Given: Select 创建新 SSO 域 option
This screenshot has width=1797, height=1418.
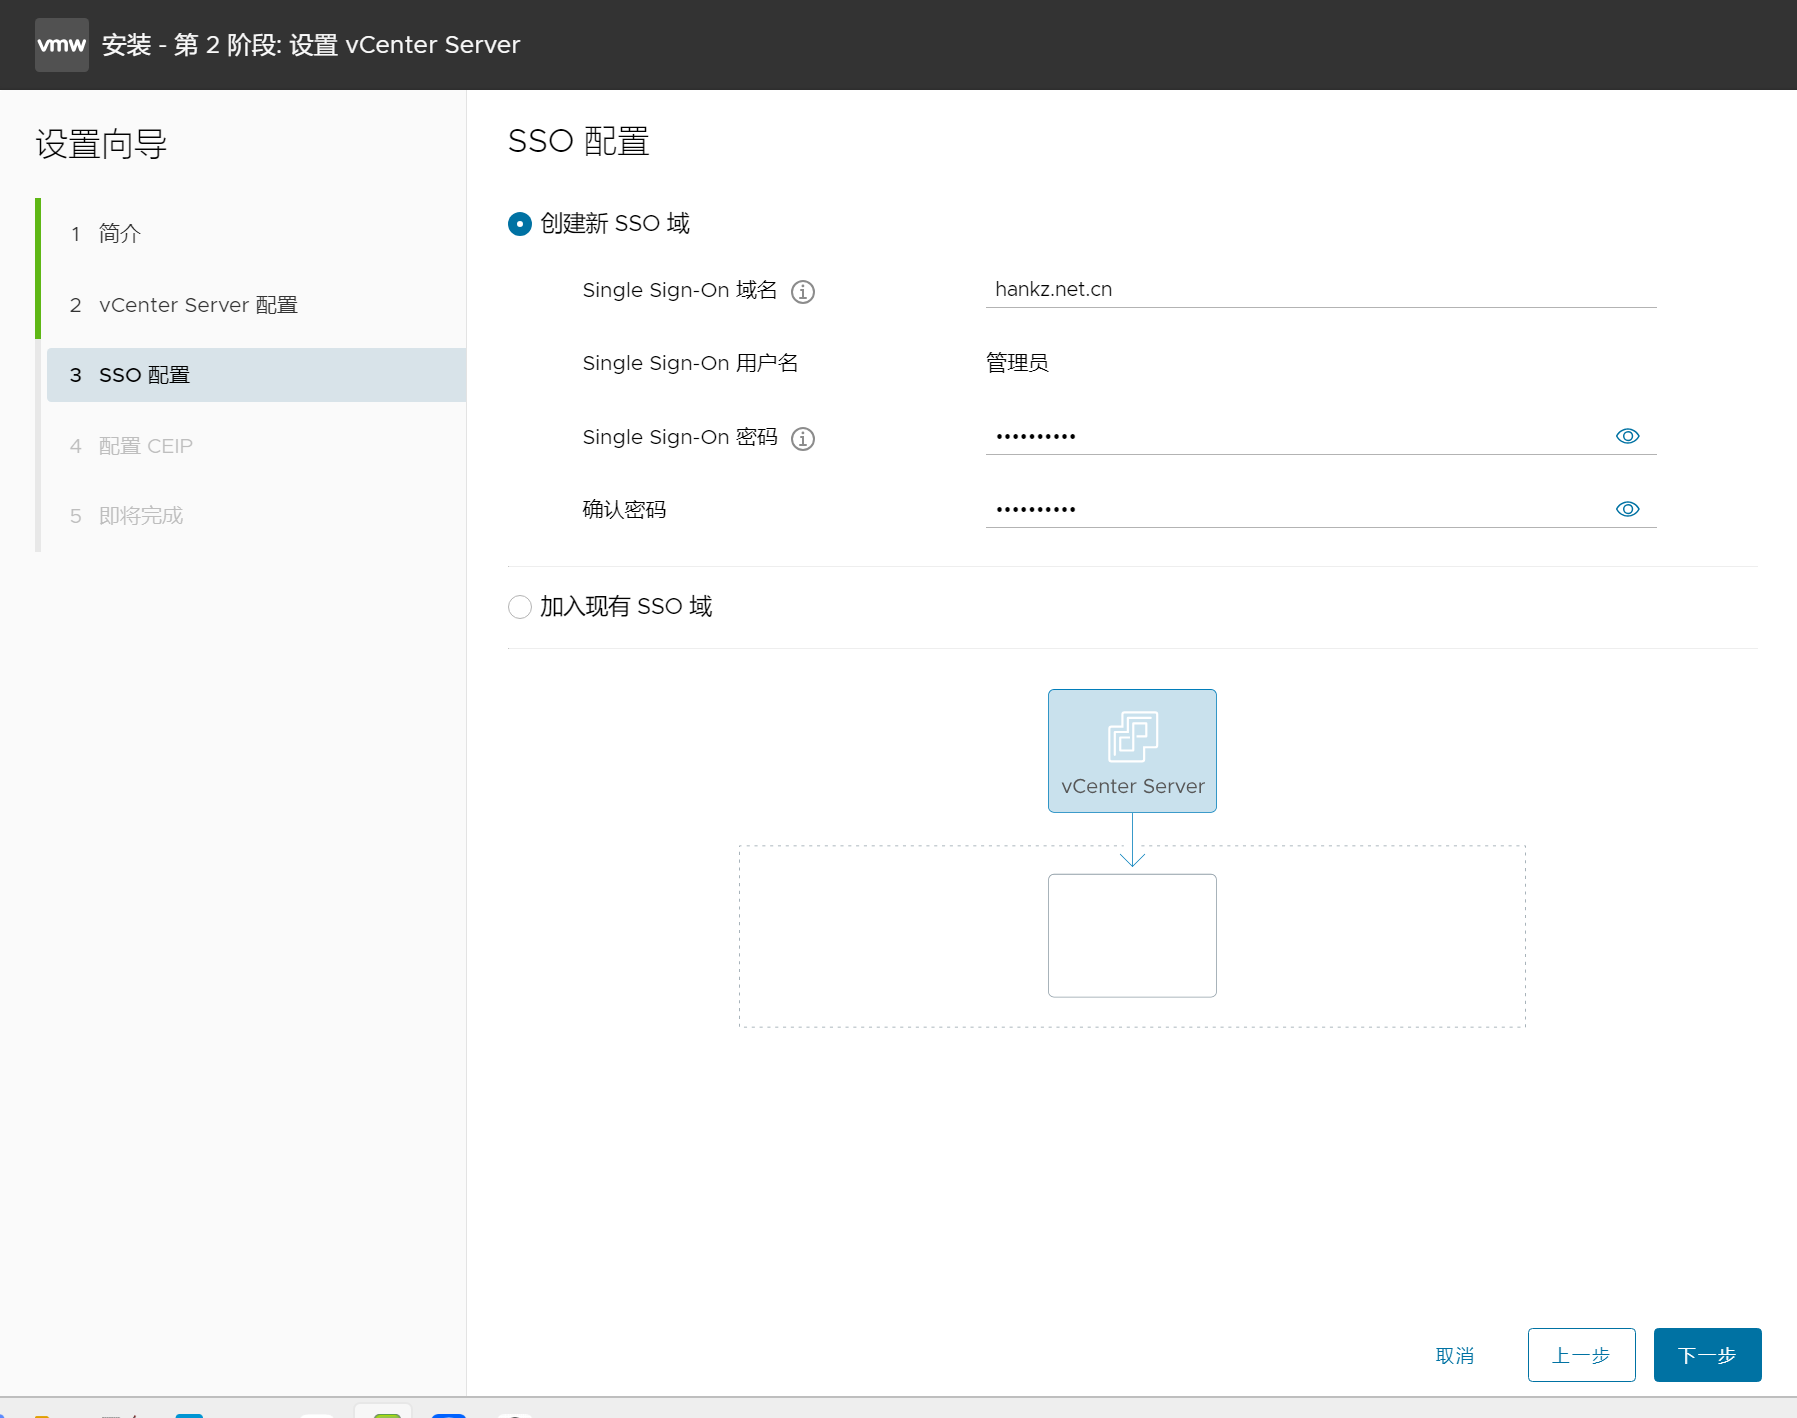Looking at the screenshot, I should (x=520, y=224).
